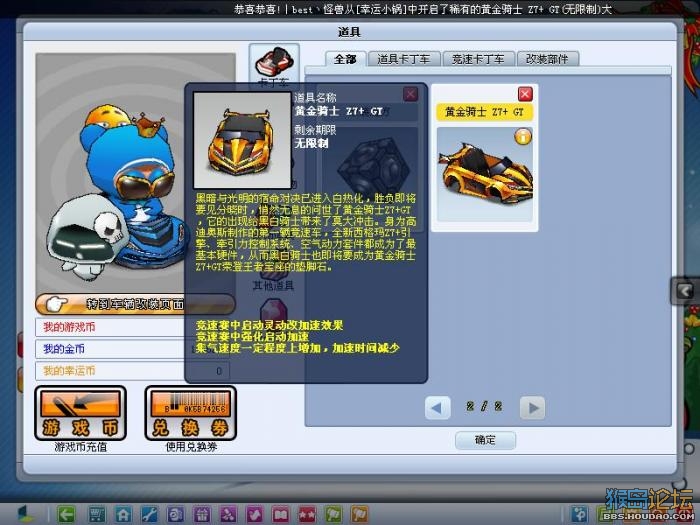The width and height of the screenshot is (700, 525).
Task: Click the green back arrow in the bottom toolbar
Action: (x=67, y=514)
